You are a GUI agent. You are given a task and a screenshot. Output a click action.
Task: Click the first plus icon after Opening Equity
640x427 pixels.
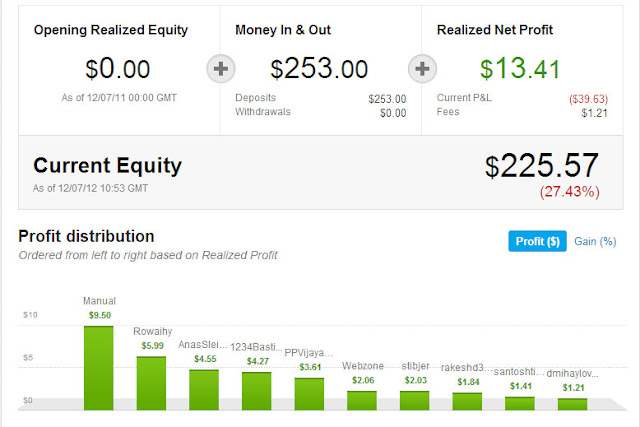tap(221, 70)
